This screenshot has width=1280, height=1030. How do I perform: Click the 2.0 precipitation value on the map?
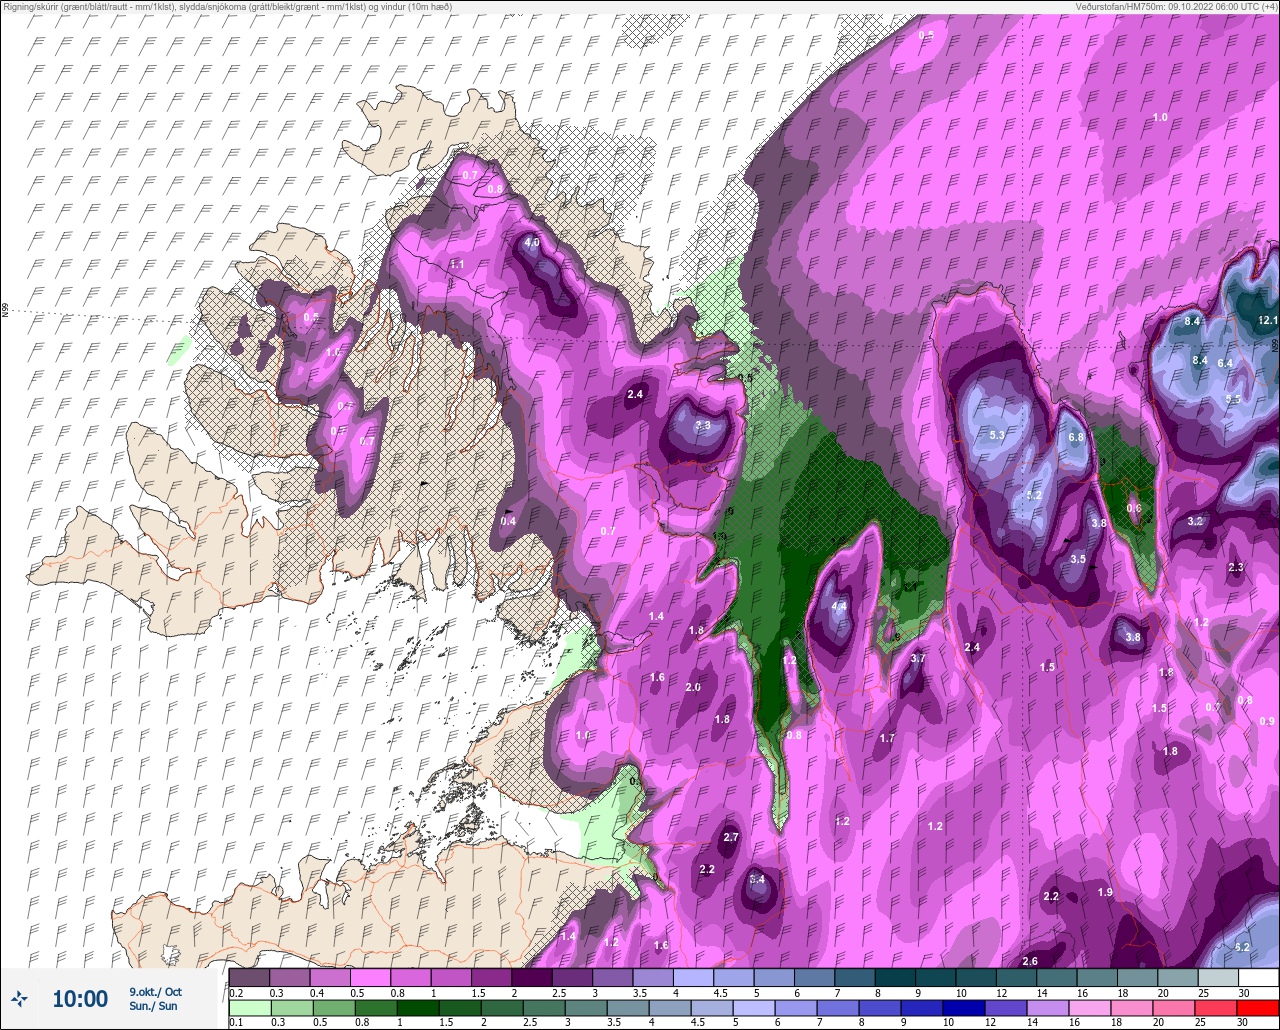693,687
